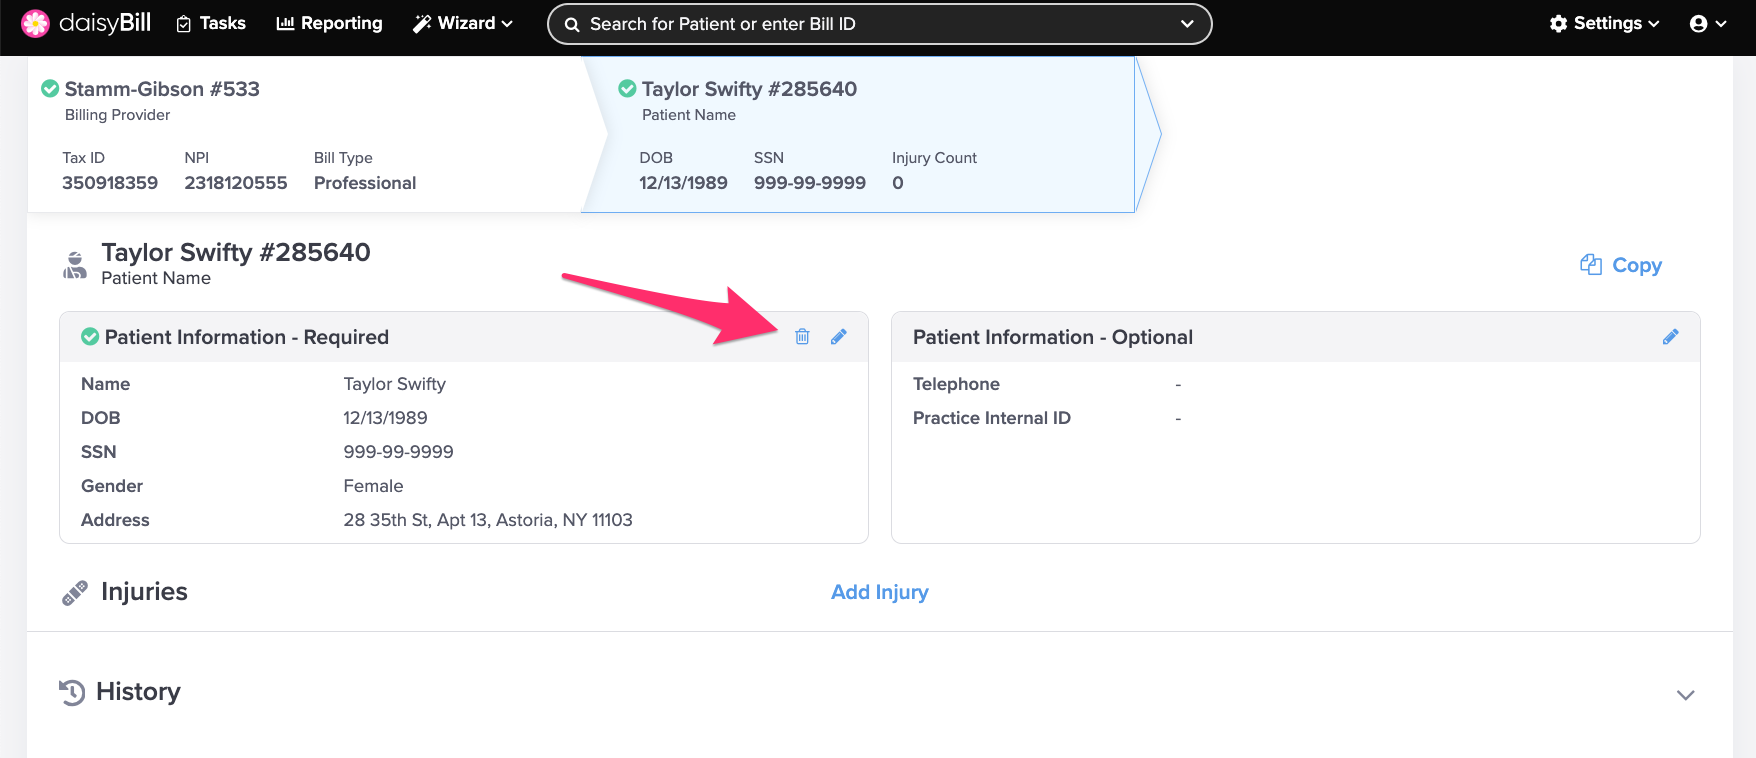Focus the Search for Patient or Bill ID field

pyautogui.click(x=860, y=24)
